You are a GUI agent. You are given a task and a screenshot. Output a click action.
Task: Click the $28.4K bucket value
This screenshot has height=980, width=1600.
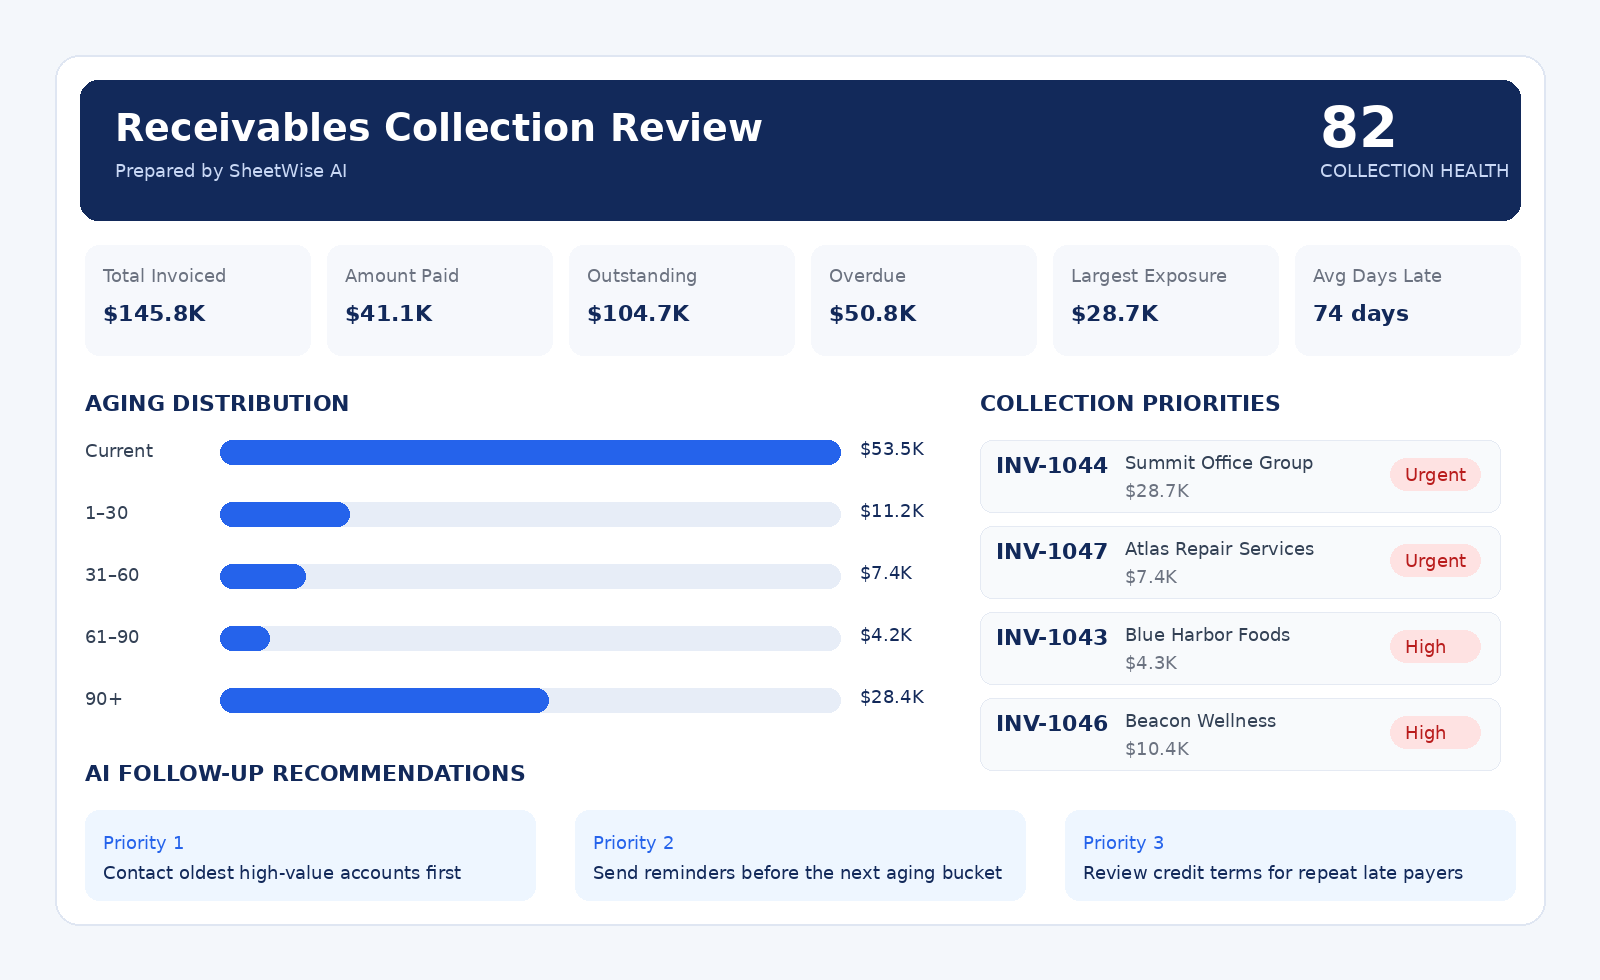click(892, 697)
